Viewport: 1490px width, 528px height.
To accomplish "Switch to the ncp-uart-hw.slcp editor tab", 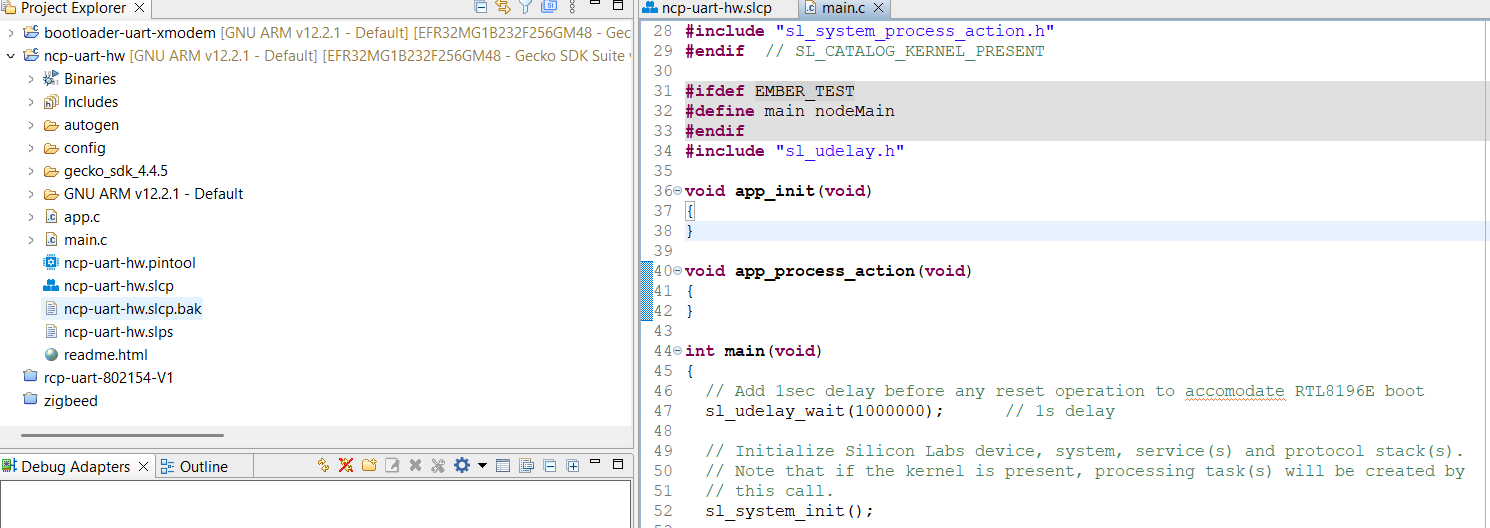I will pyautogui.click(x=716, y=8).
